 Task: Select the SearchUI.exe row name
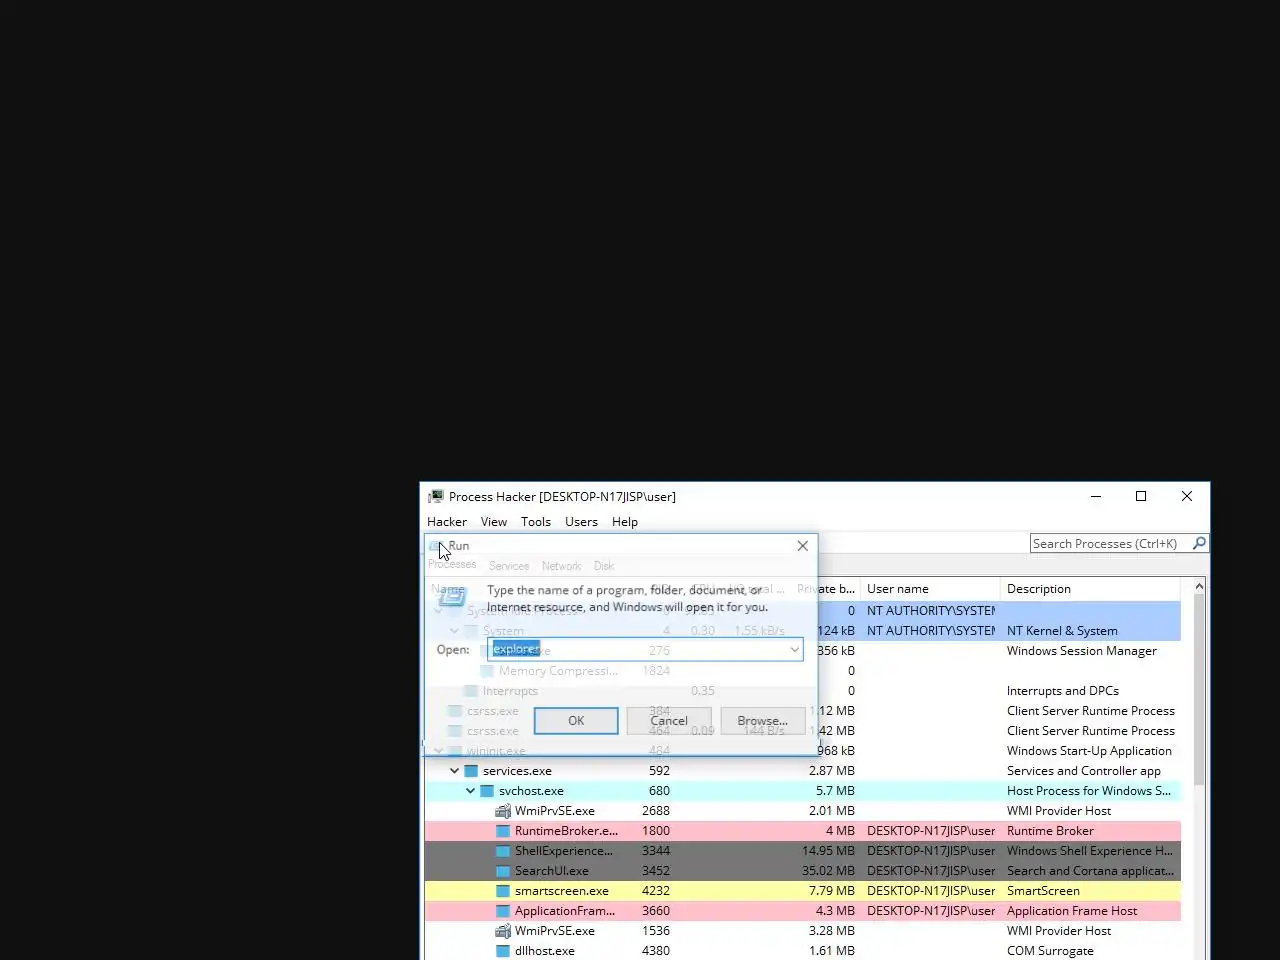[552, 871]
